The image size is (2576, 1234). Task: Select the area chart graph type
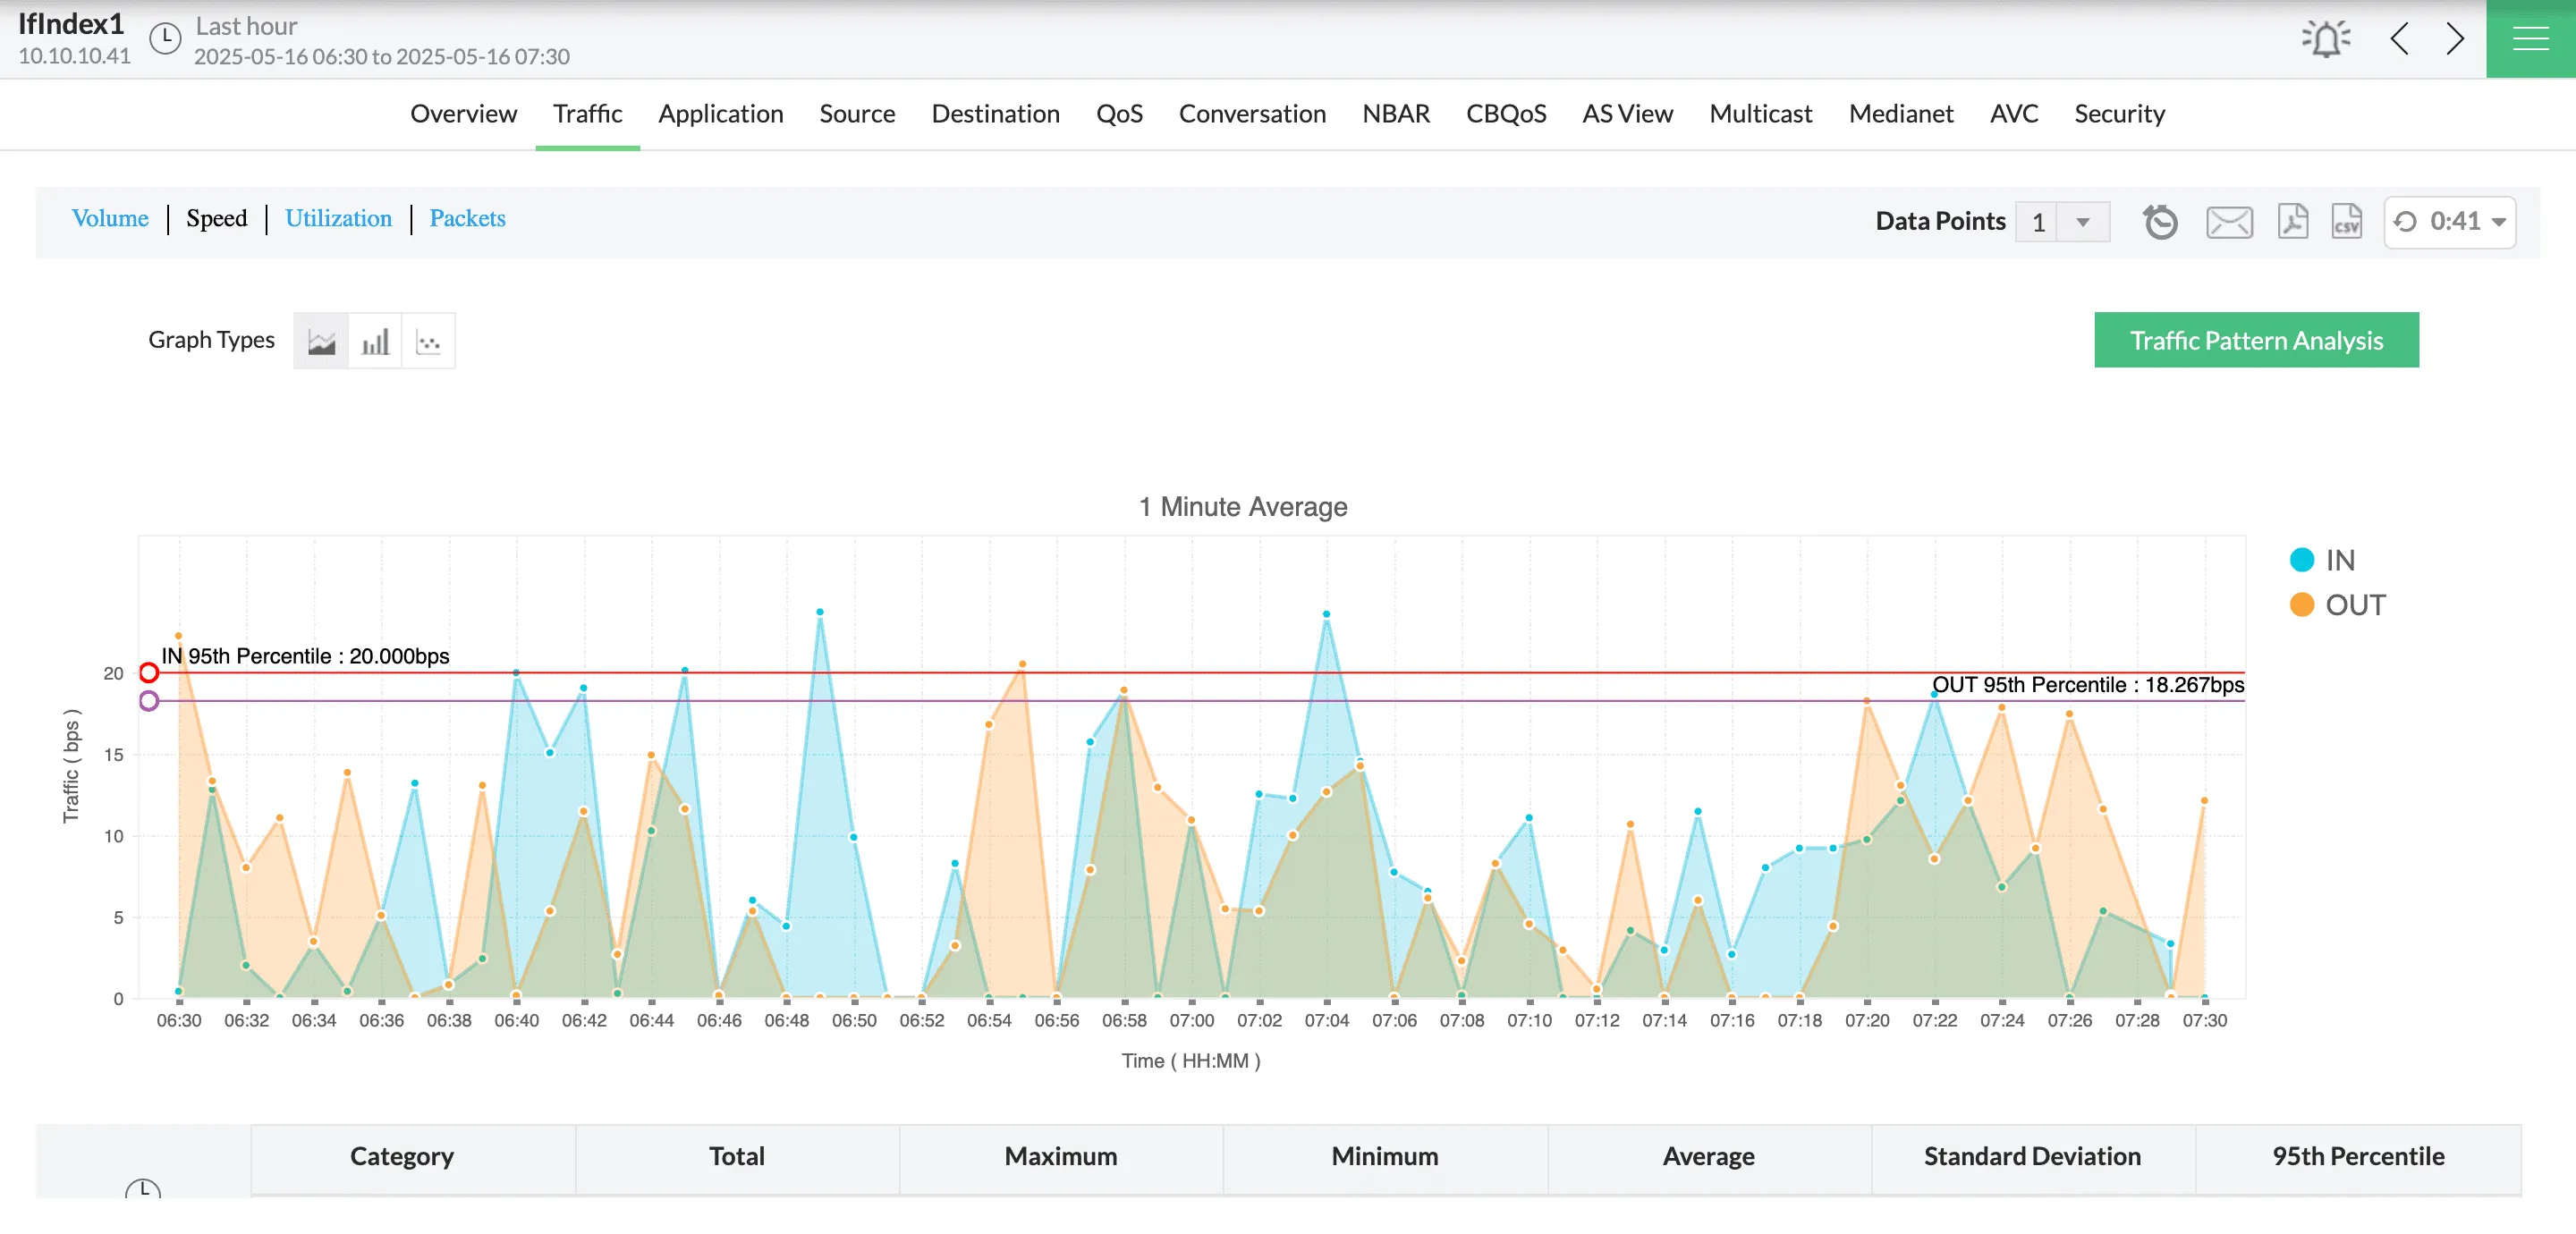pos(321,340)
